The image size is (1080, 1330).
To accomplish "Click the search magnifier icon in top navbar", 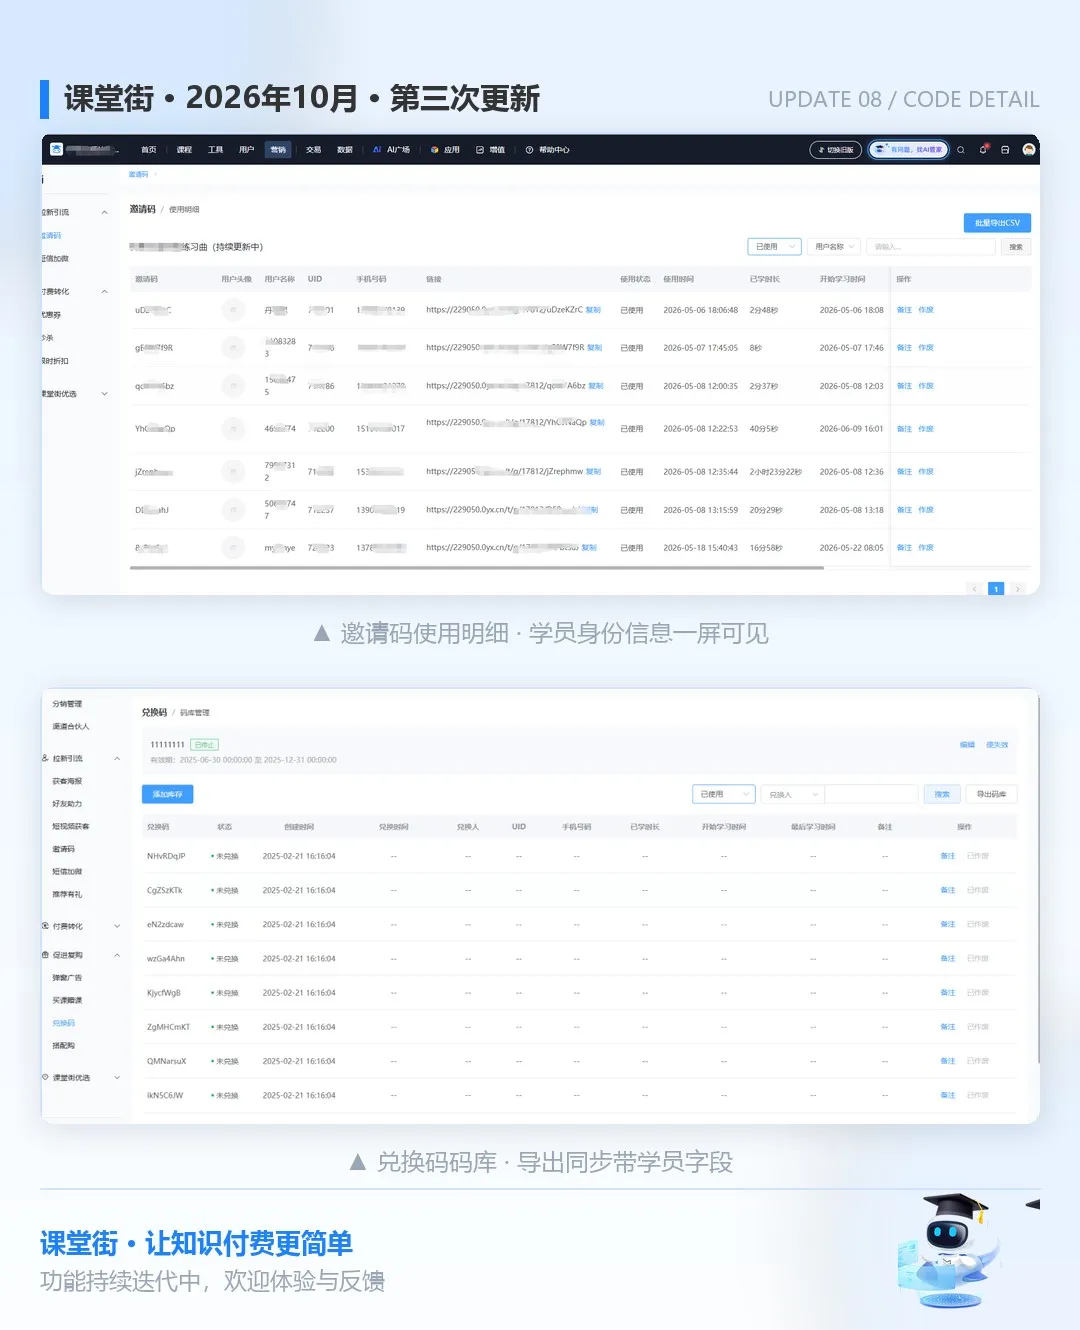I will (x=961, y=150).
